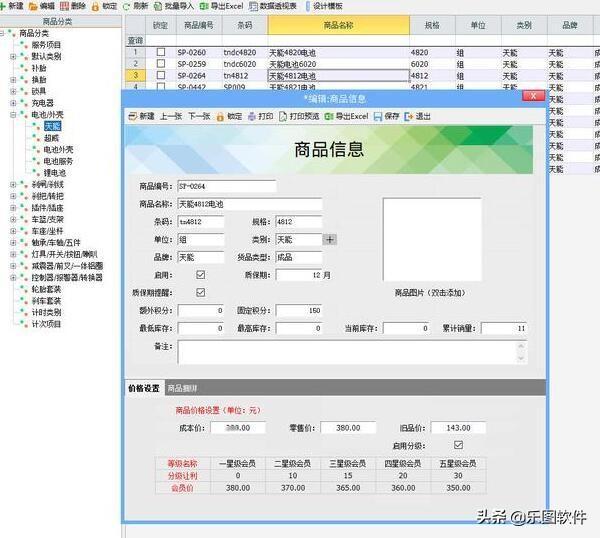Screen dimensions: 600x538
Task: Select 天能 under 电池/外壳 in the tree
Action: tap(52, 126)
